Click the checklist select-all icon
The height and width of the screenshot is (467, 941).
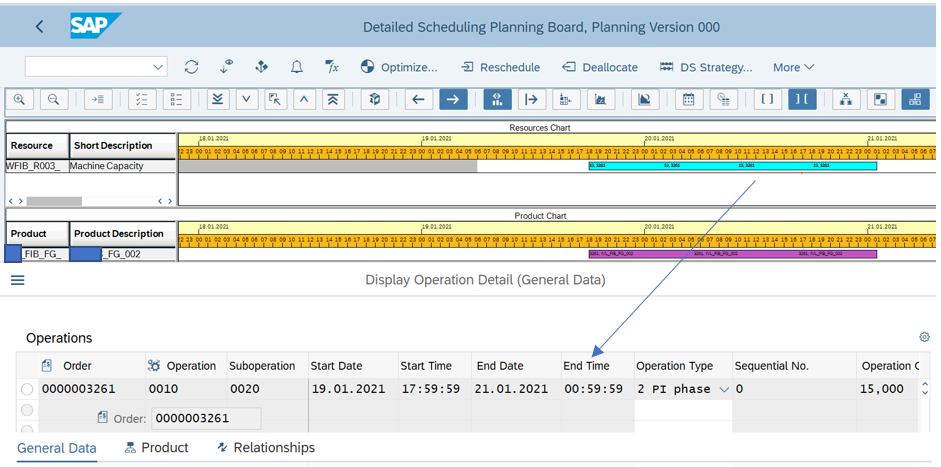(142, 100)
